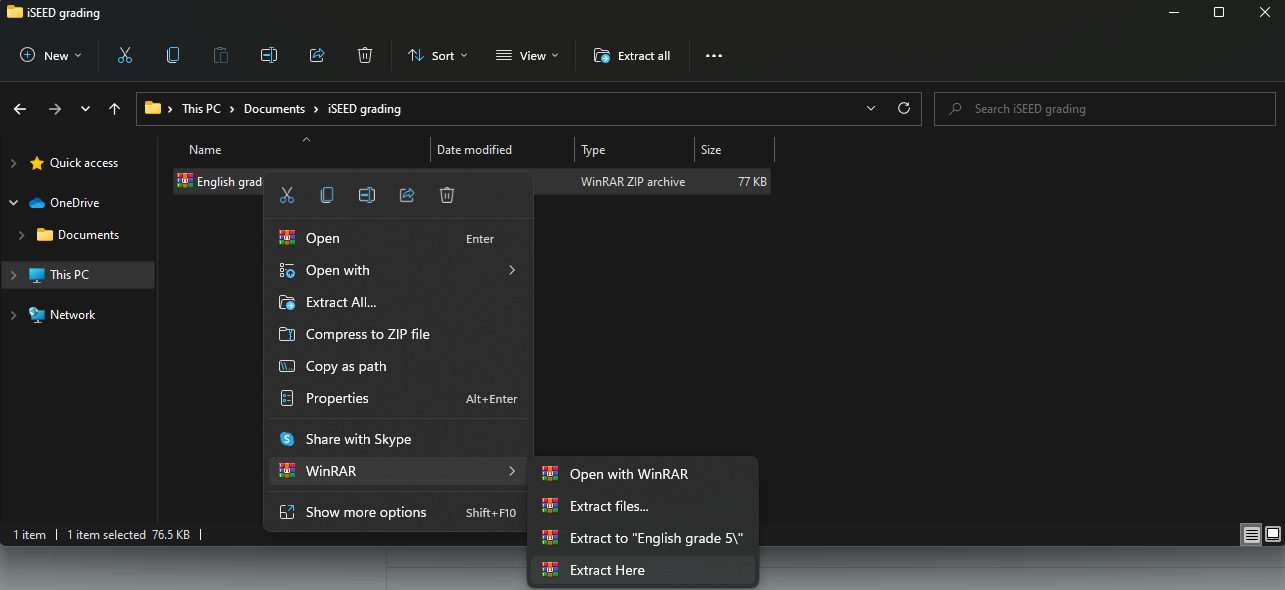Expand the Network tree node

click(14, 315)
